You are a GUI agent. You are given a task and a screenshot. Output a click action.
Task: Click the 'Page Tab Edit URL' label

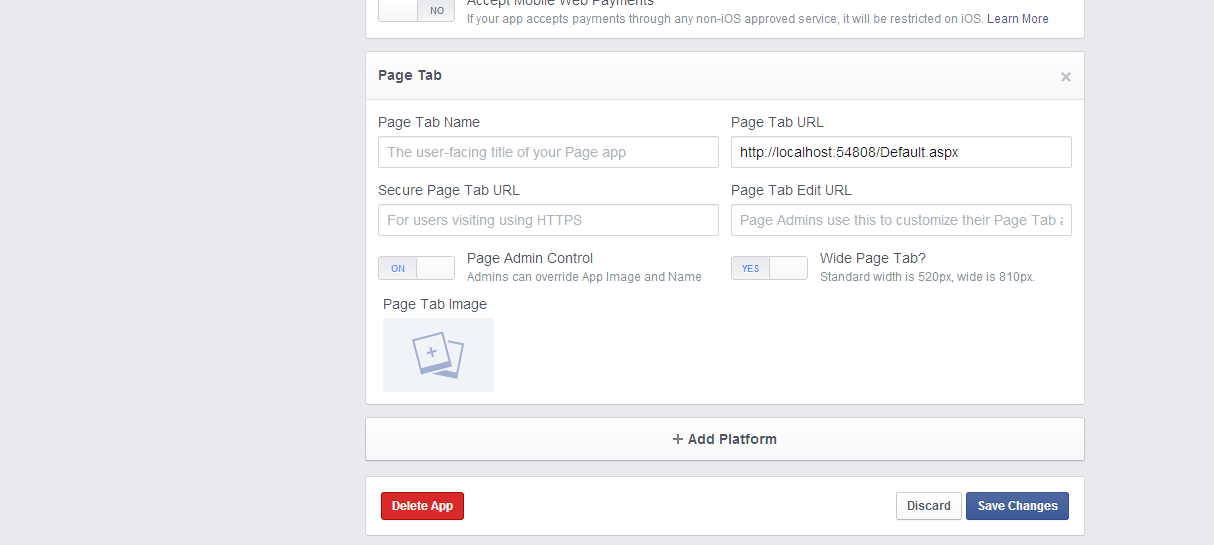pos(791,190)
